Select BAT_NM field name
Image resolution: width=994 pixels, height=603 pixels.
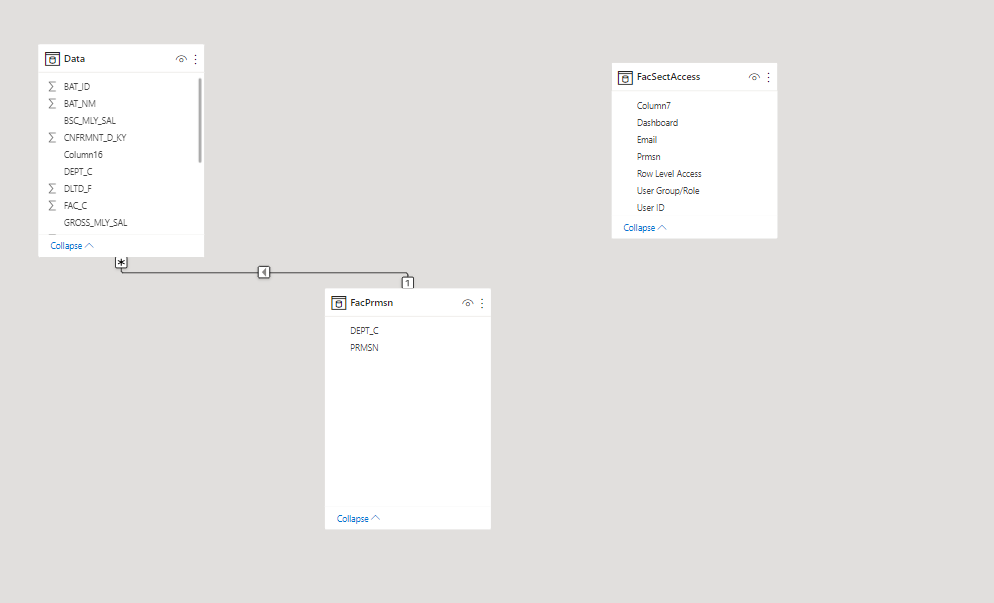(x=80, y=103)
